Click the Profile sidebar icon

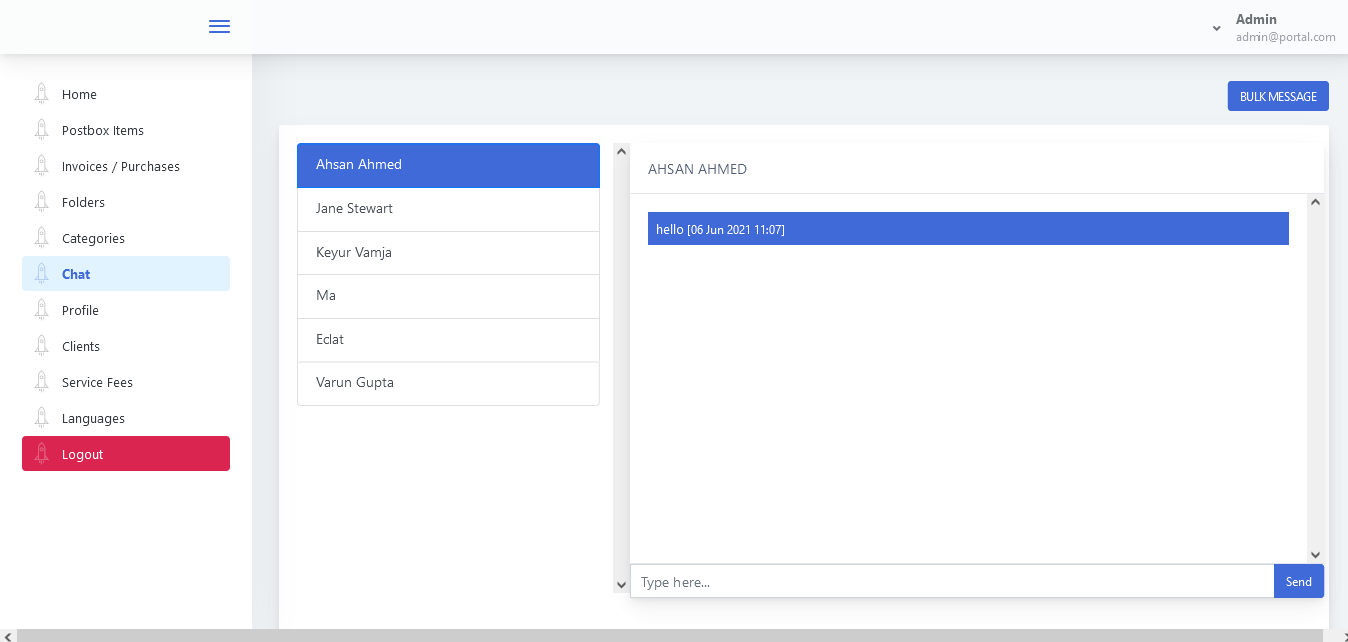pyautogui.click(x=41, y=308)
